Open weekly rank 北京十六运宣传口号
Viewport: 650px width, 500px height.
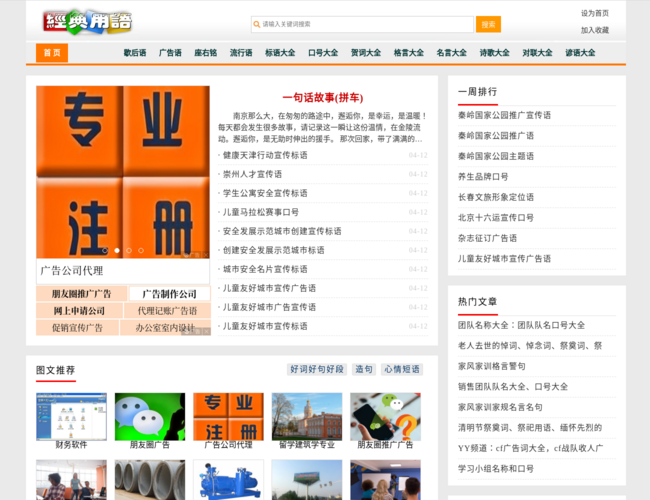click(x=496, y=218)
